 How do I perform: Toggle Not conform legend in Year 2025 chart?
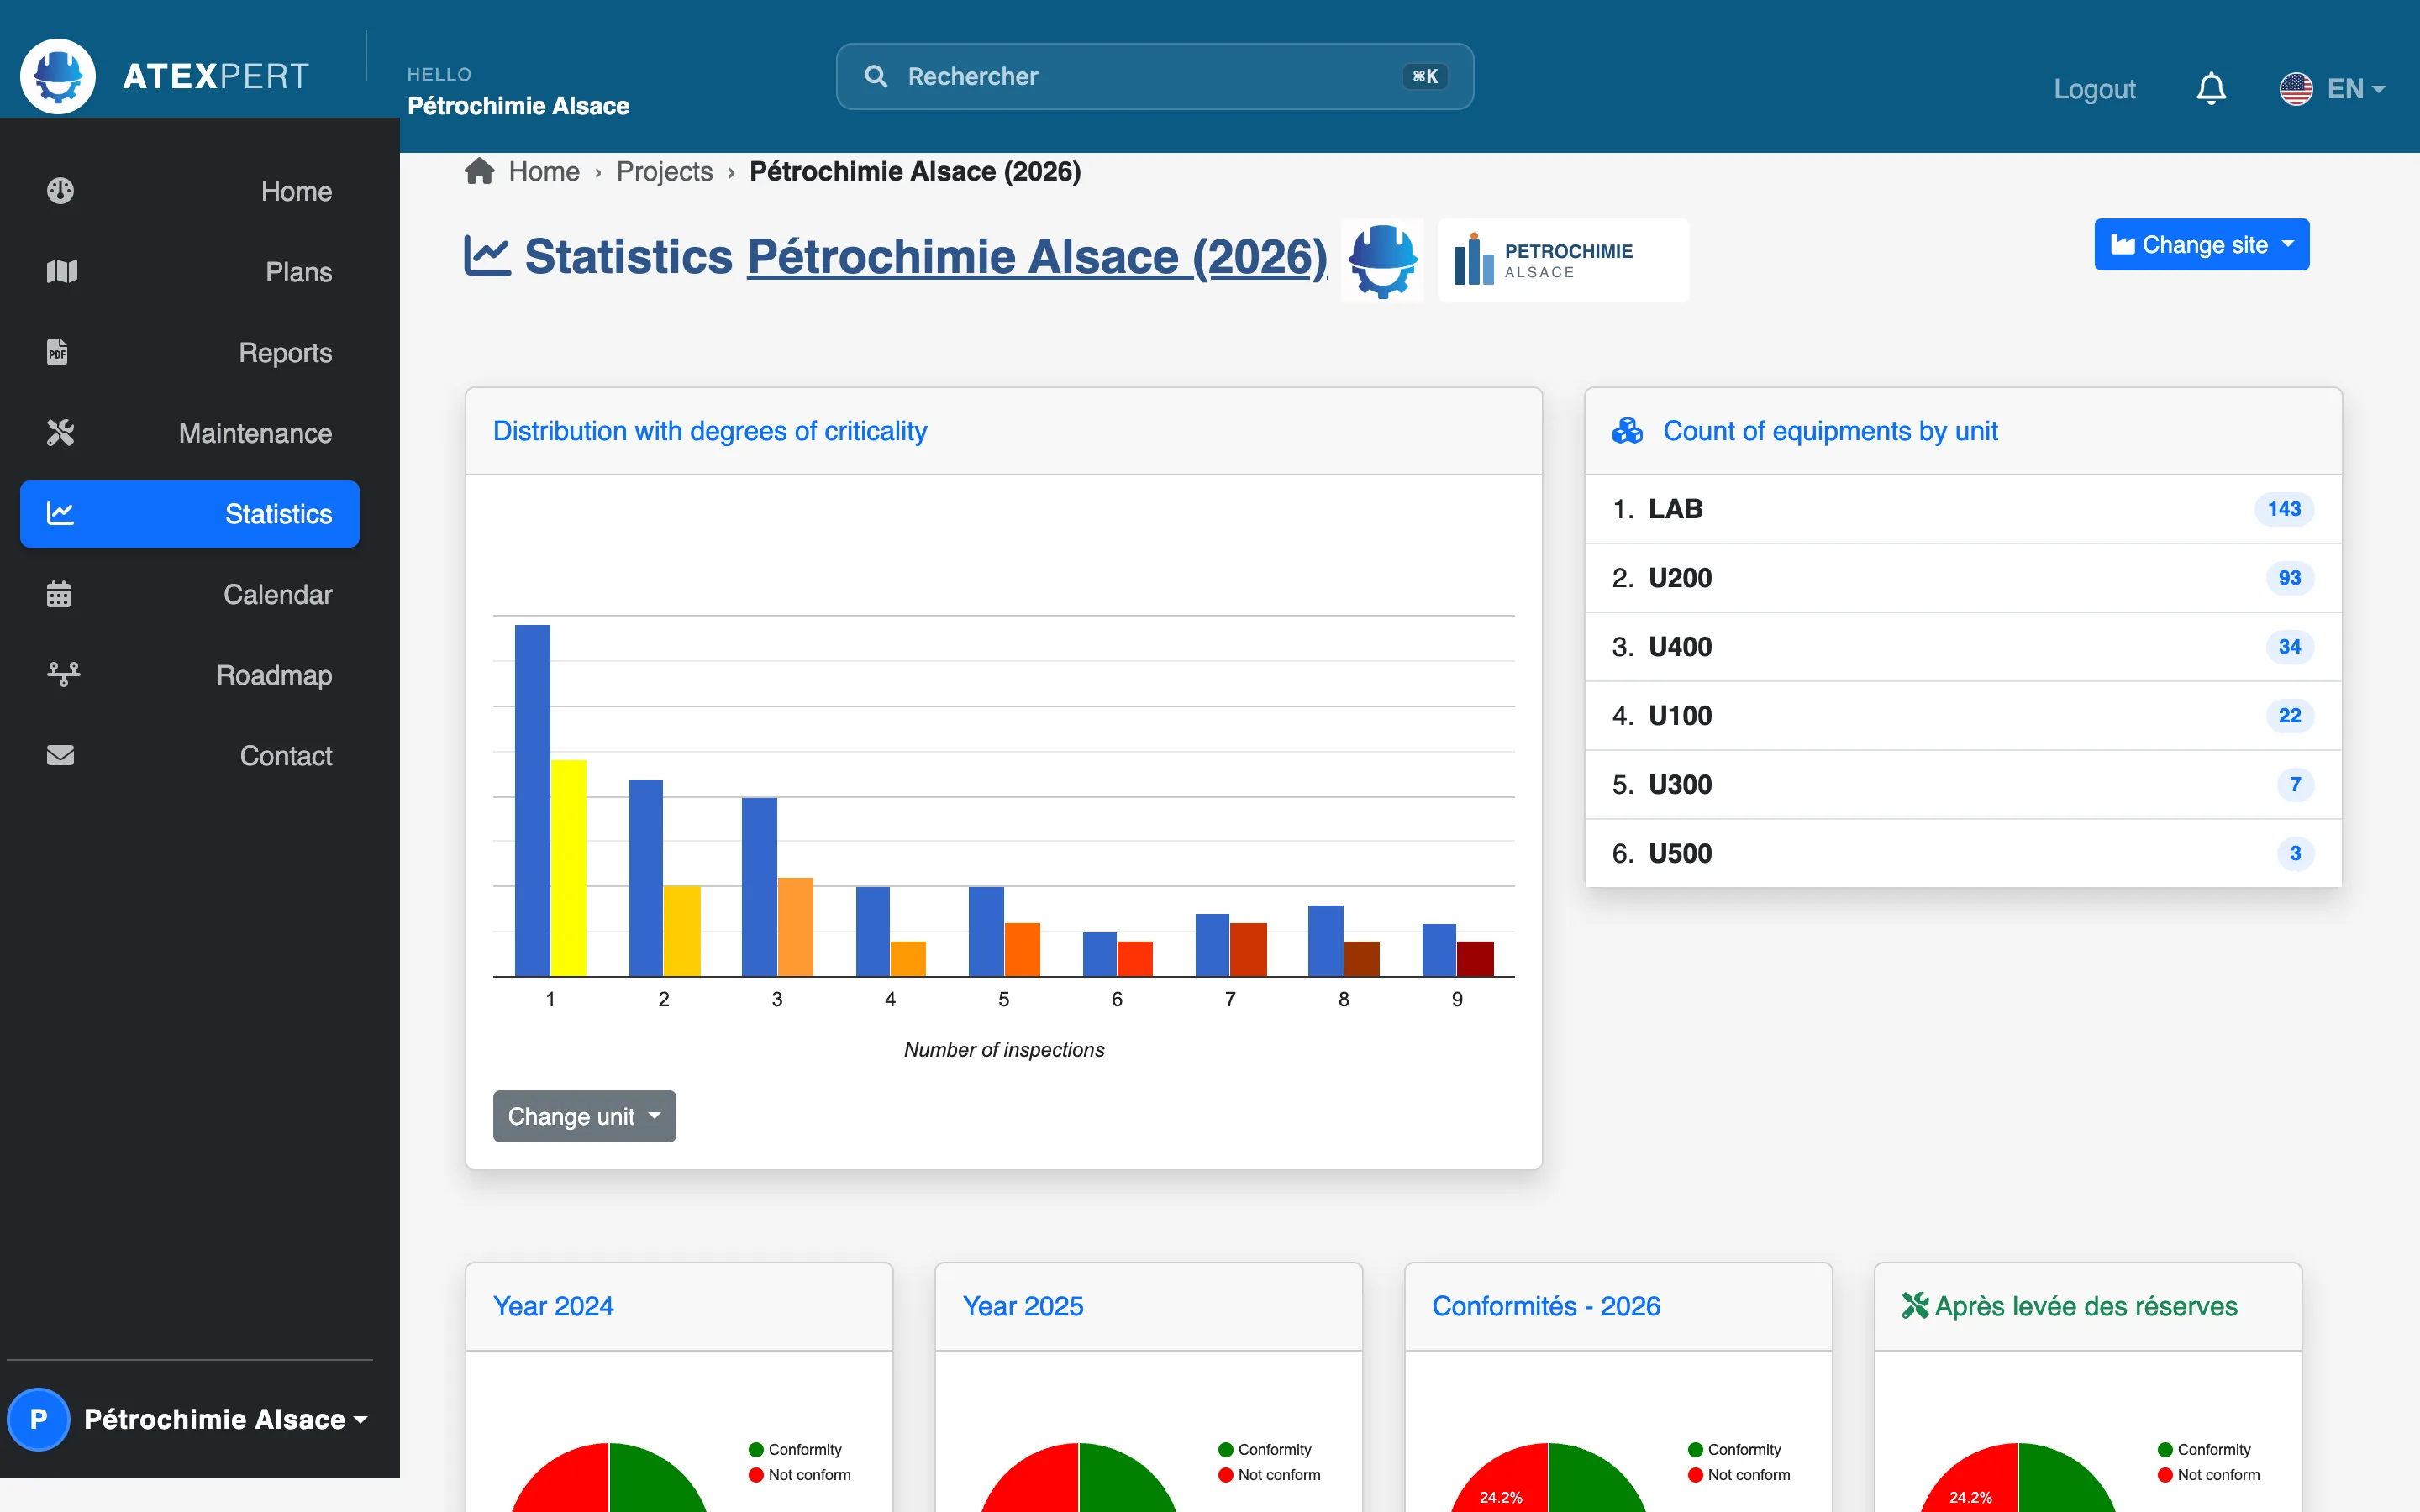tap(1269, 1474)
